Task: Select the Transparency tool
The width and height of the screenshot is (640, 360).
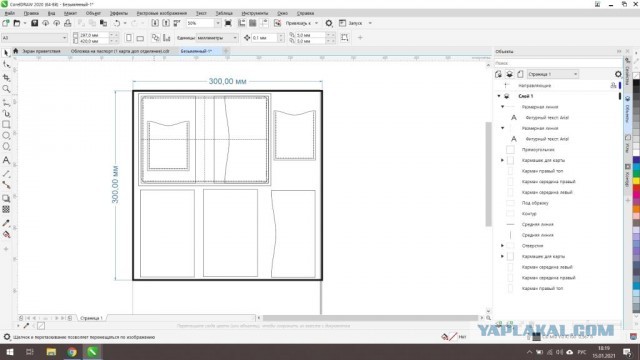Action: [6, 209]
